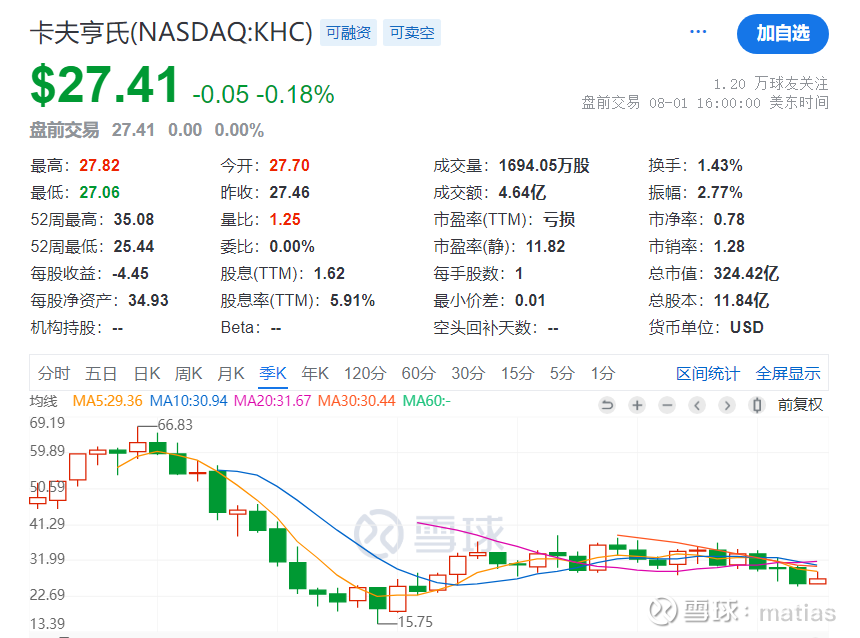Image resolution: width=860 pixels, height=638 pixels.
Task: Click the 成交量 value 1694.05万股
Action: point(544,165)
